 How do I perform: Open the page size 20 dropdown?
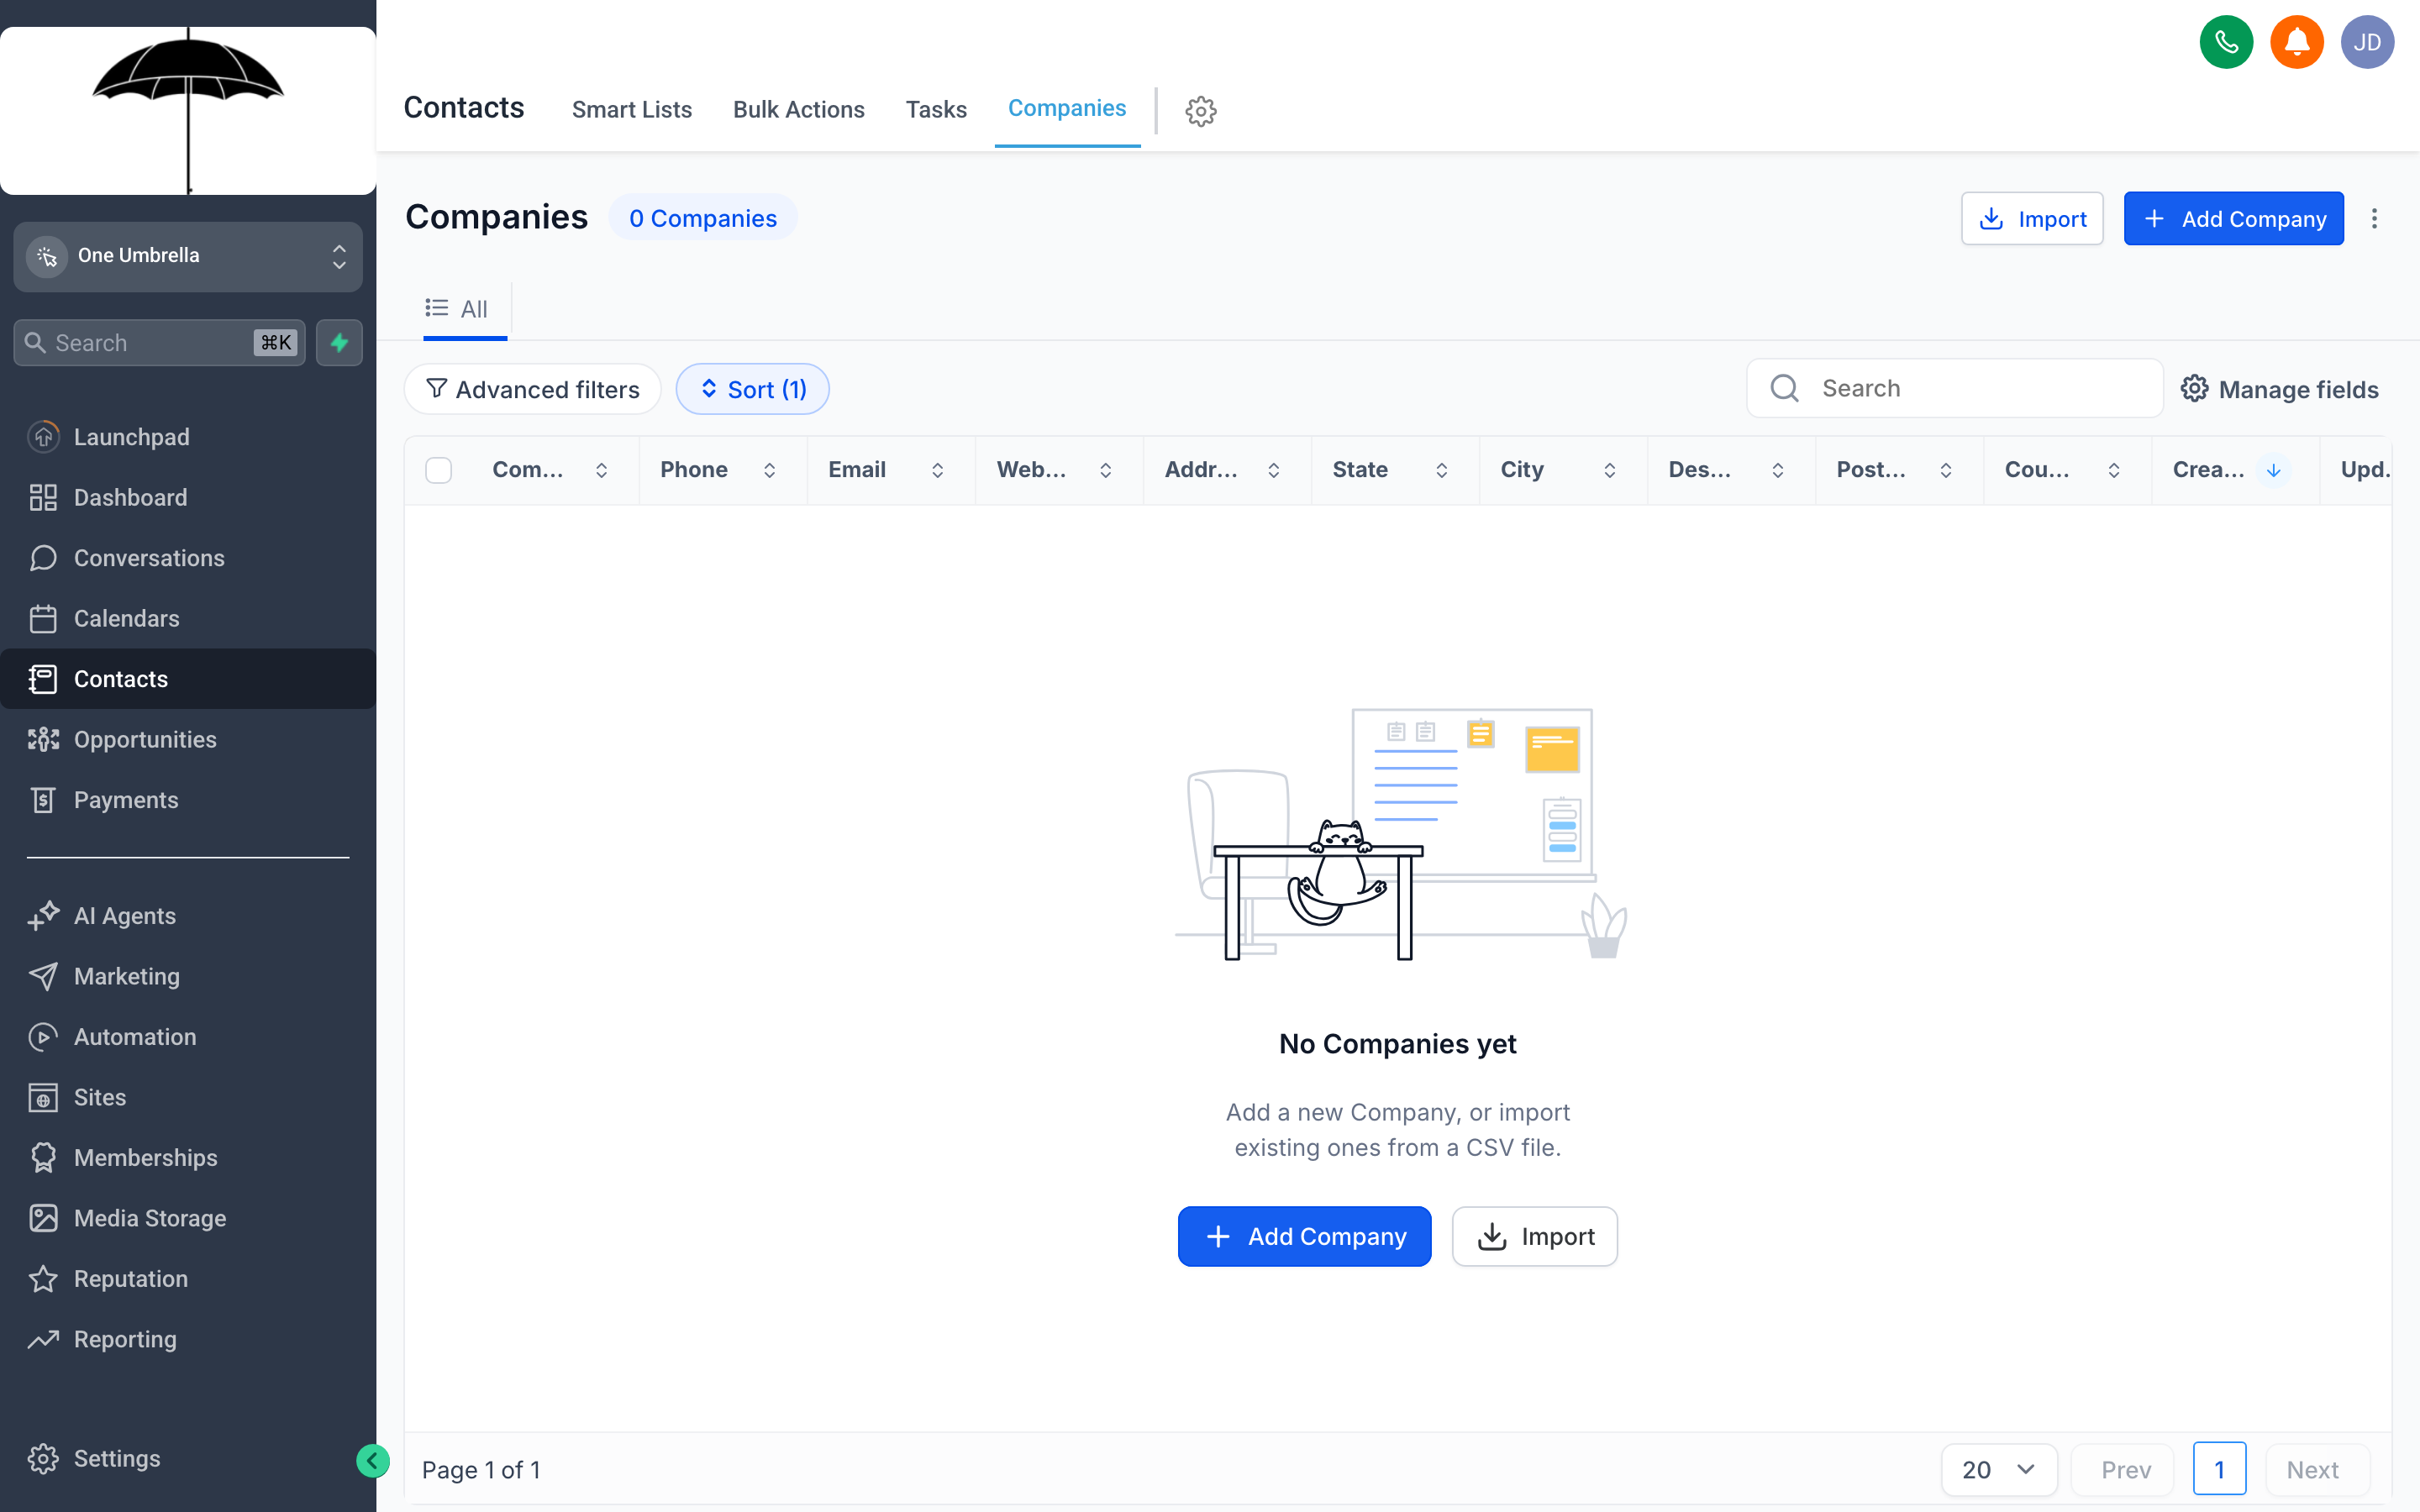pos(1999,1469)
